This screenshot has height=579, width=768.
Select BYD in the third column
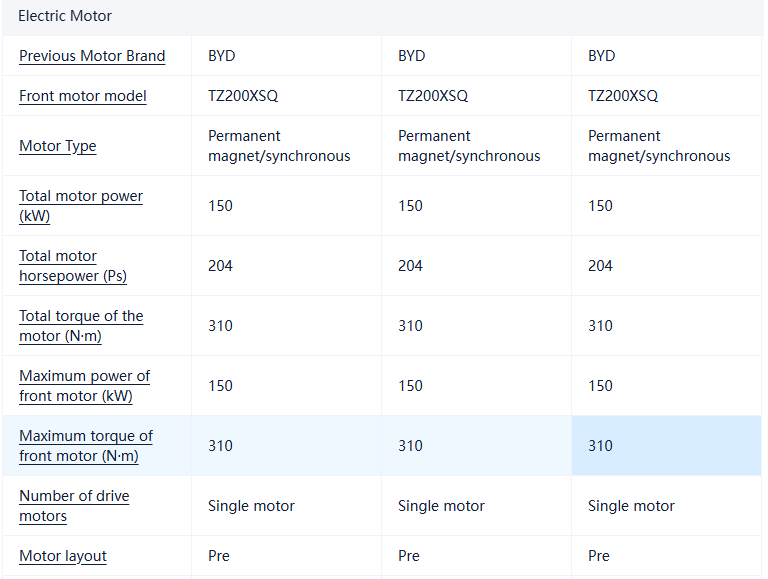pyautogui.click(x=602, y=56)
